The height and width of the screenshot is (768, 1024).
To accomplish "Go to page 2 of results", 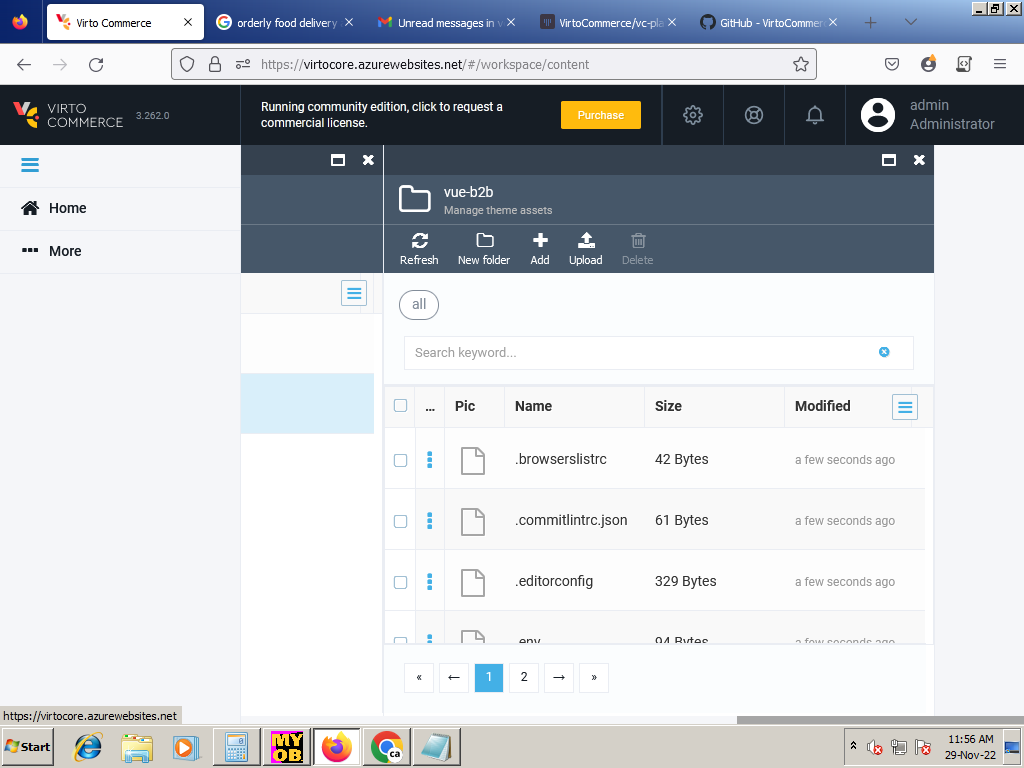I will [524, 677].
